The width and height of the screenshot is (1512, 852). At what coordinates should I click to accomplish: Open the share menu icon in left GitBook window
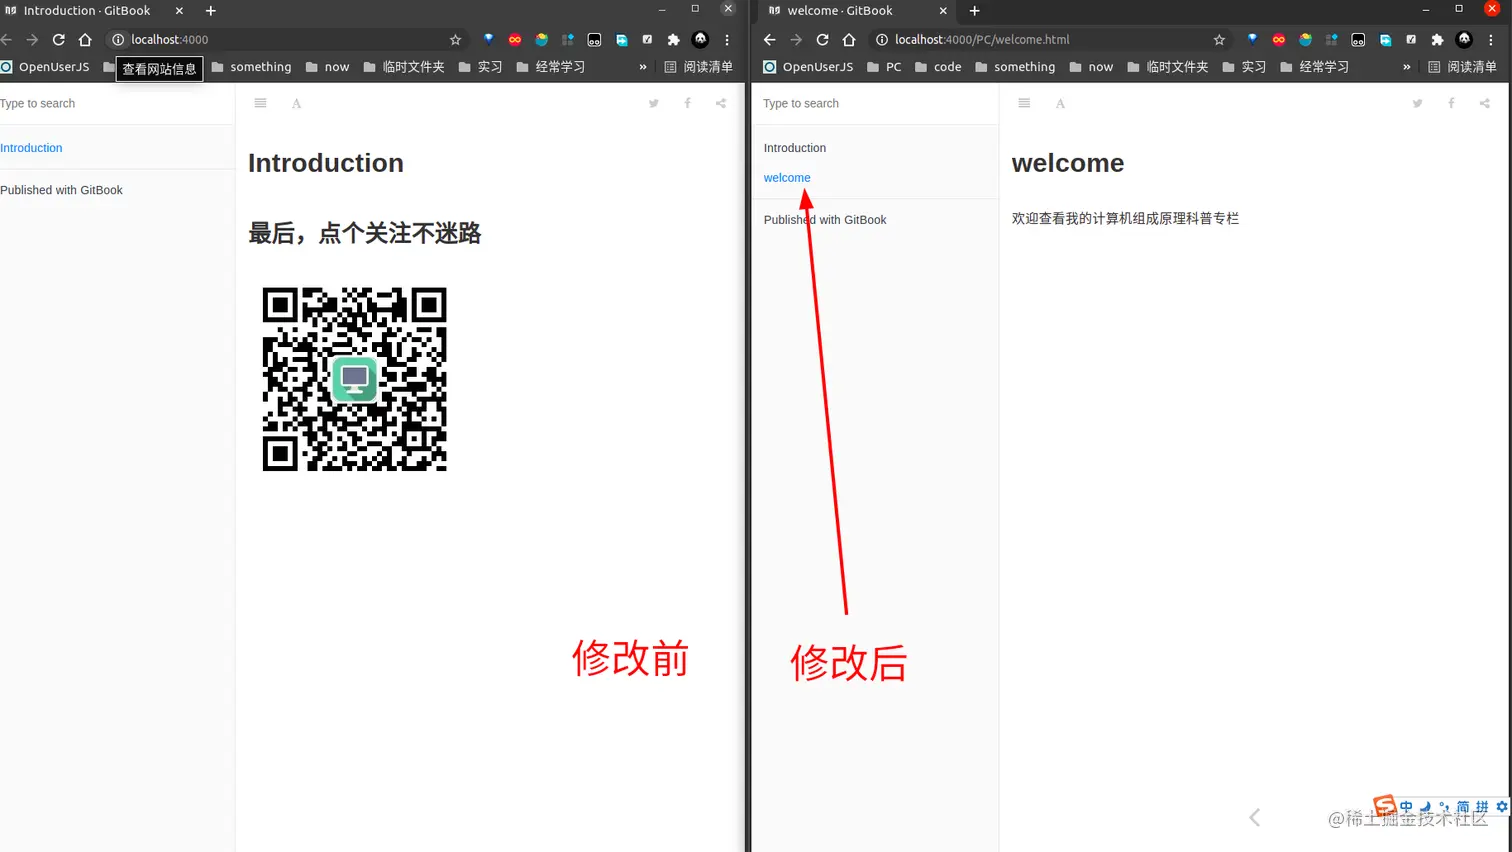click(721, 103)
